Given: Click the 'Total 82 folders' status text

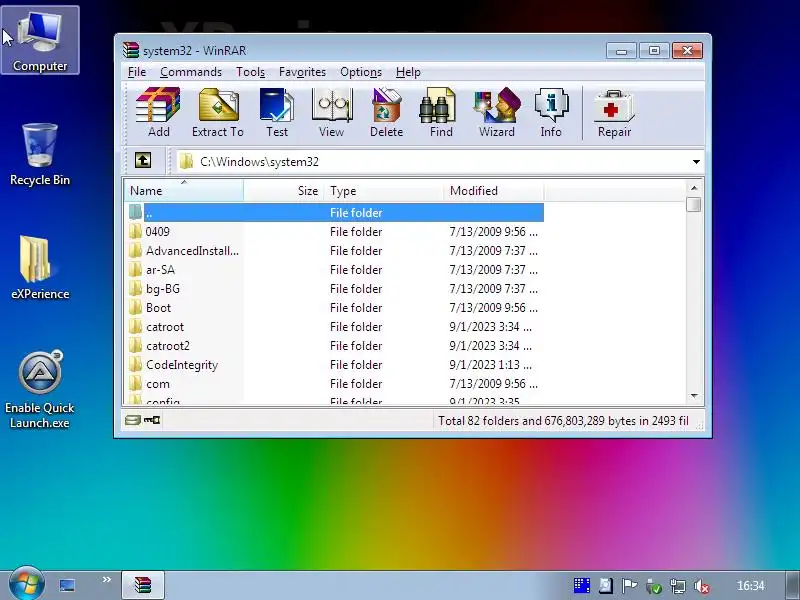Looking at the screenshot, I should (563, 420).
